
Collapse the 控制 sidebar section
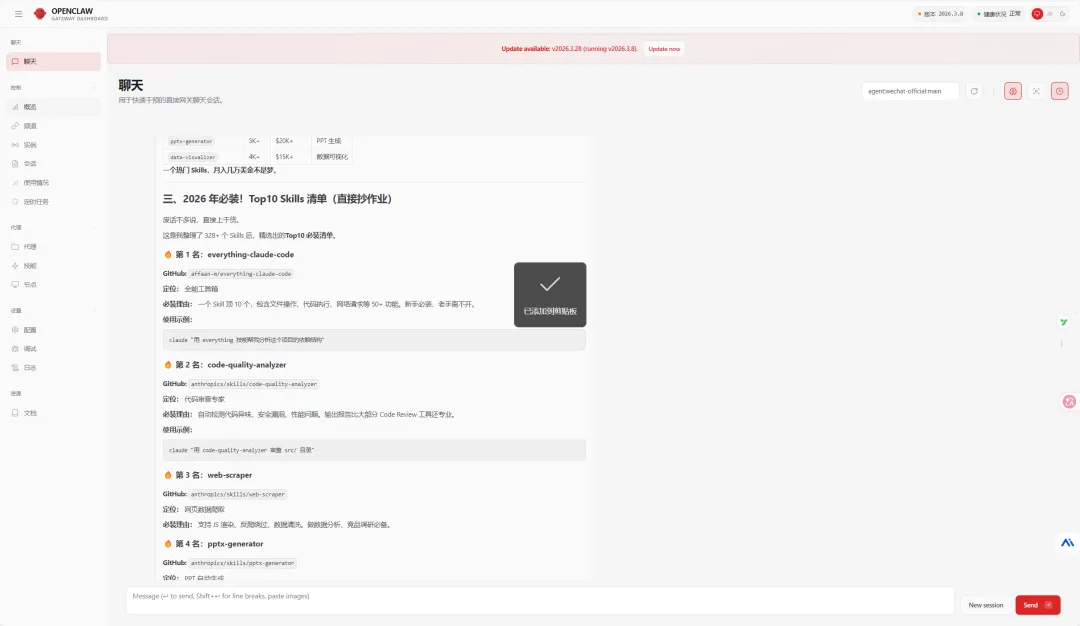54,87
